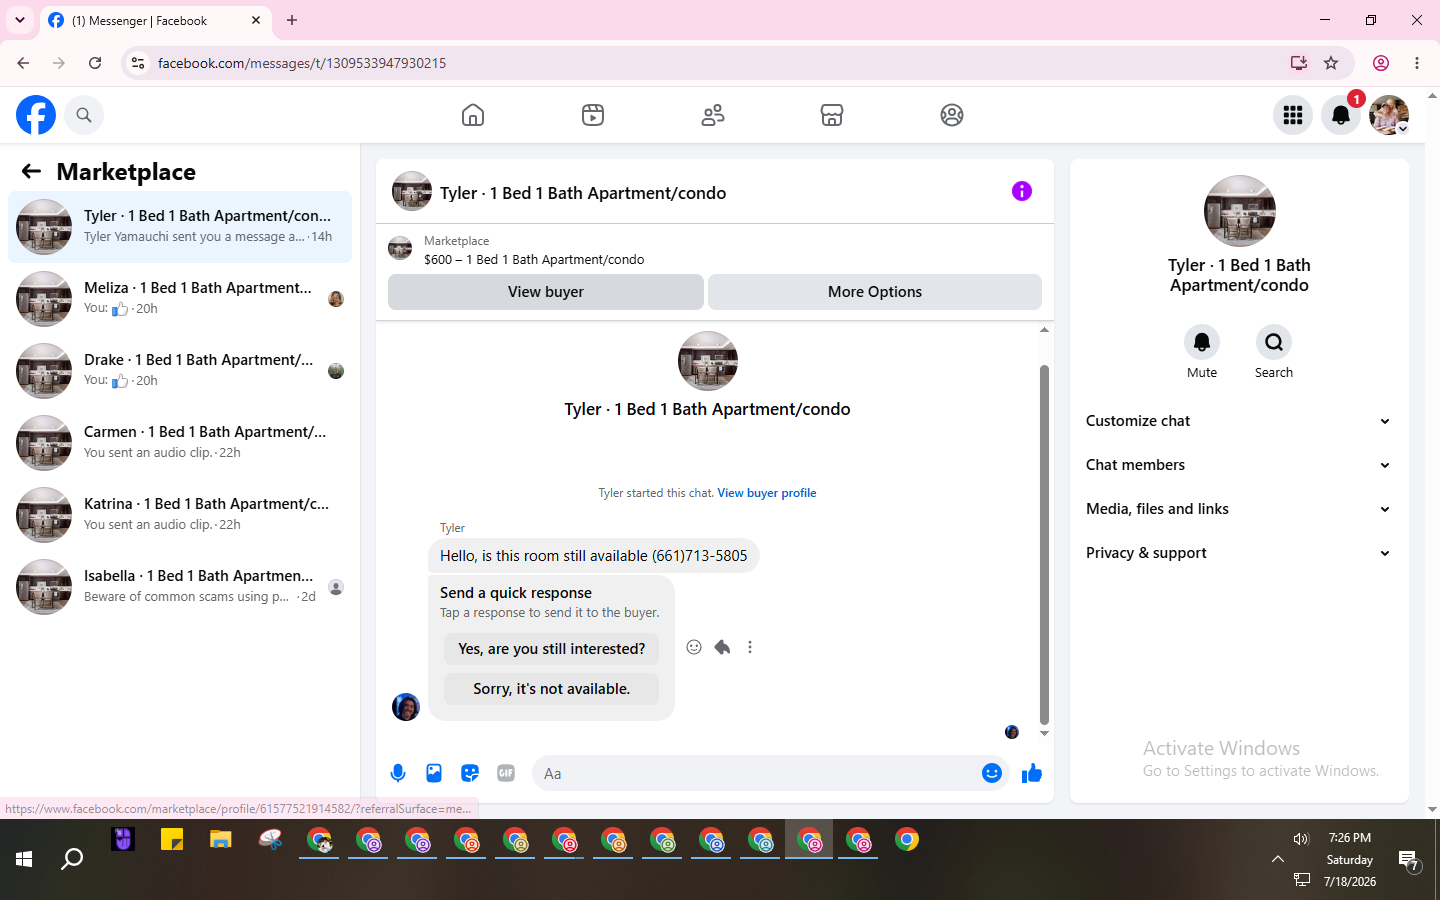The width and height of the screenshot is (1440, 900).
Task: Open the Carmen apartment conversation
Action: pyautogui.click(x=180, y=443)
